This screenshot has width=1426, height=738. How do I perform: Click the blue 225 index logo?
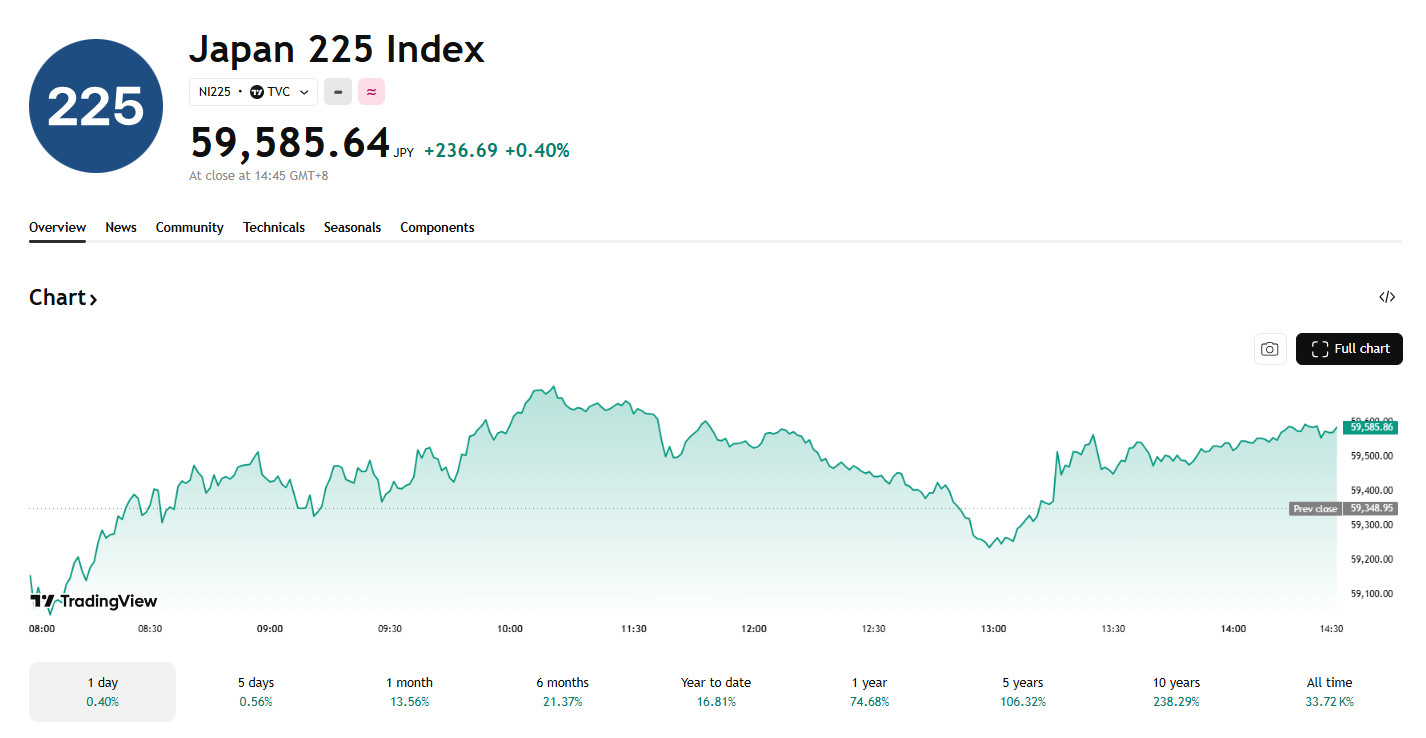point(96,106)
